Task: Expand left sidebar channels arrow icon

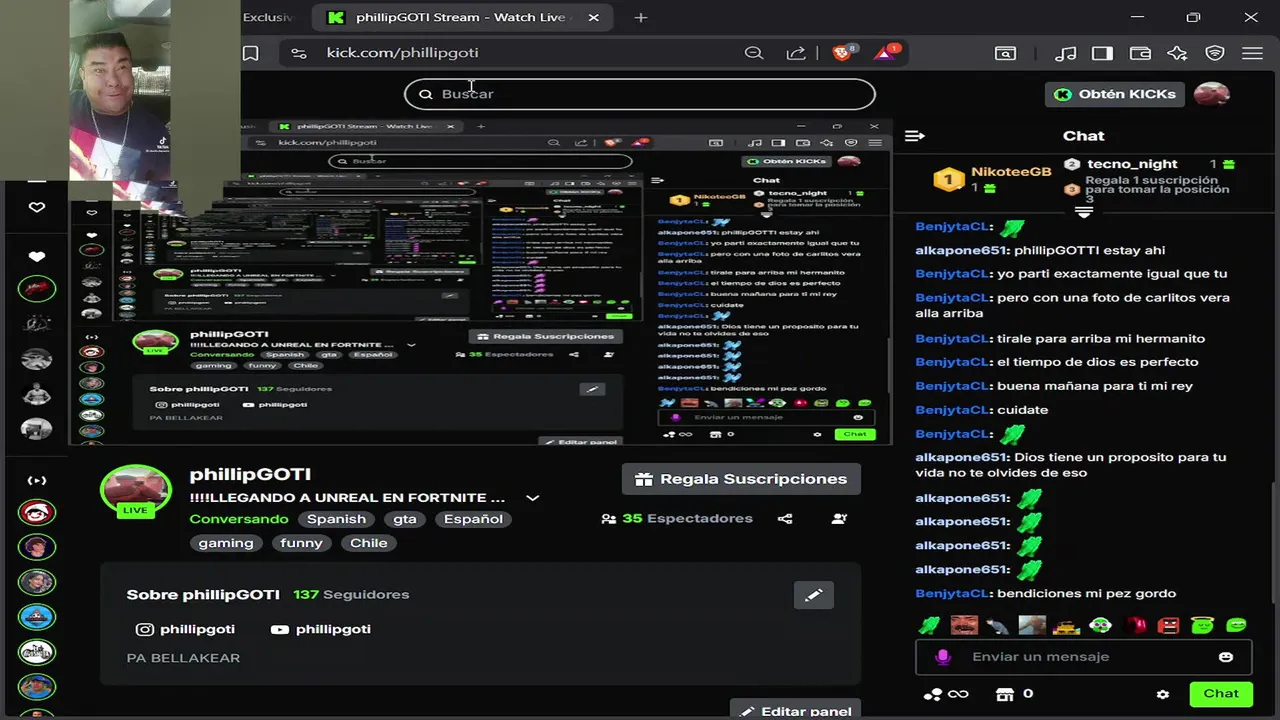Action: coord(37,481)
